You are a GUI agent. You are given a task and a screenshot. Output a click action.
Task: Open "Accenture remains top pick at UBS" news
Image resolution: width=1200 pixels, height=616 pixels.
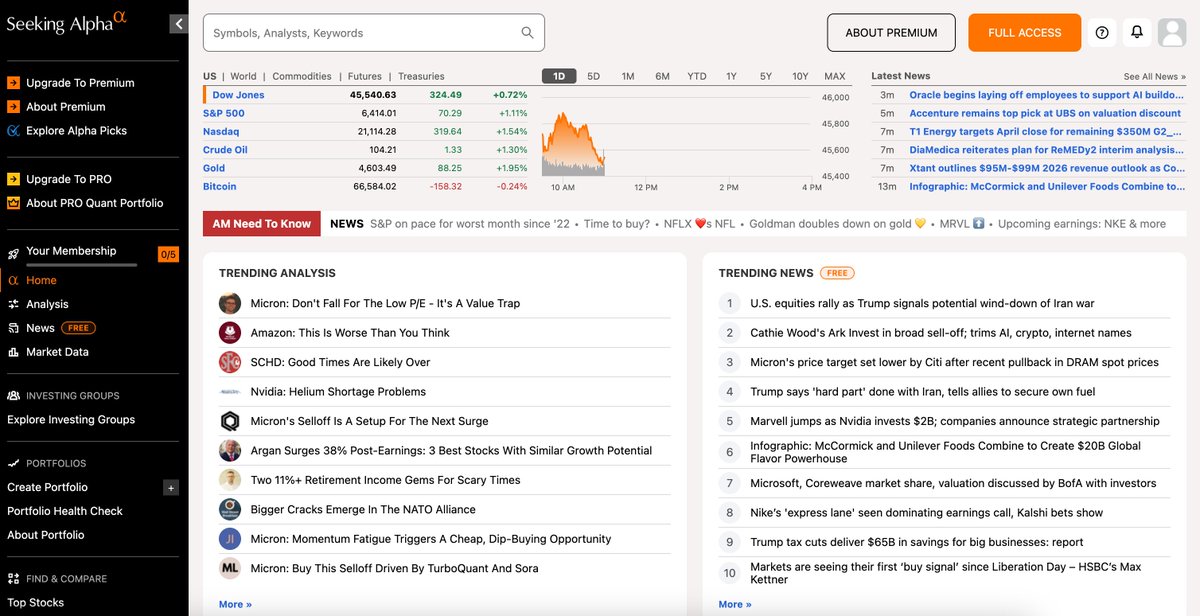[1045, 113]
